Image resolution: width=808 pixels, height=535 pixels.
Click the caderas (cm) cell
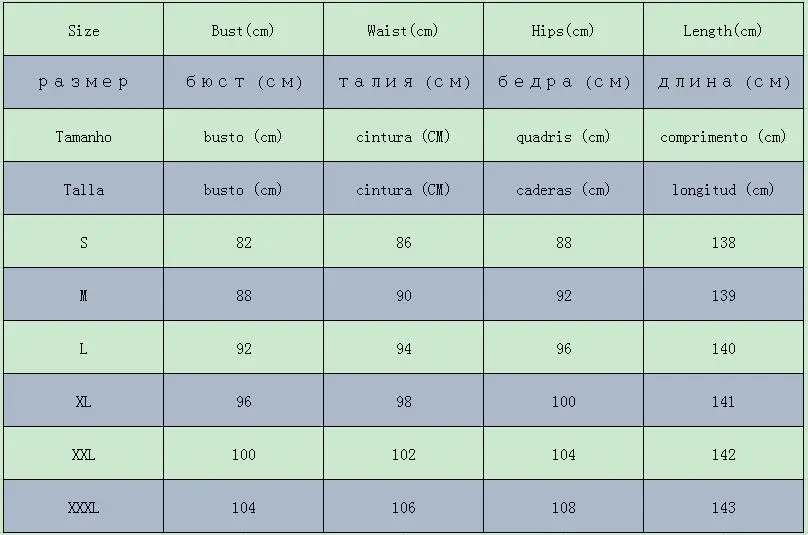(563, 190)
